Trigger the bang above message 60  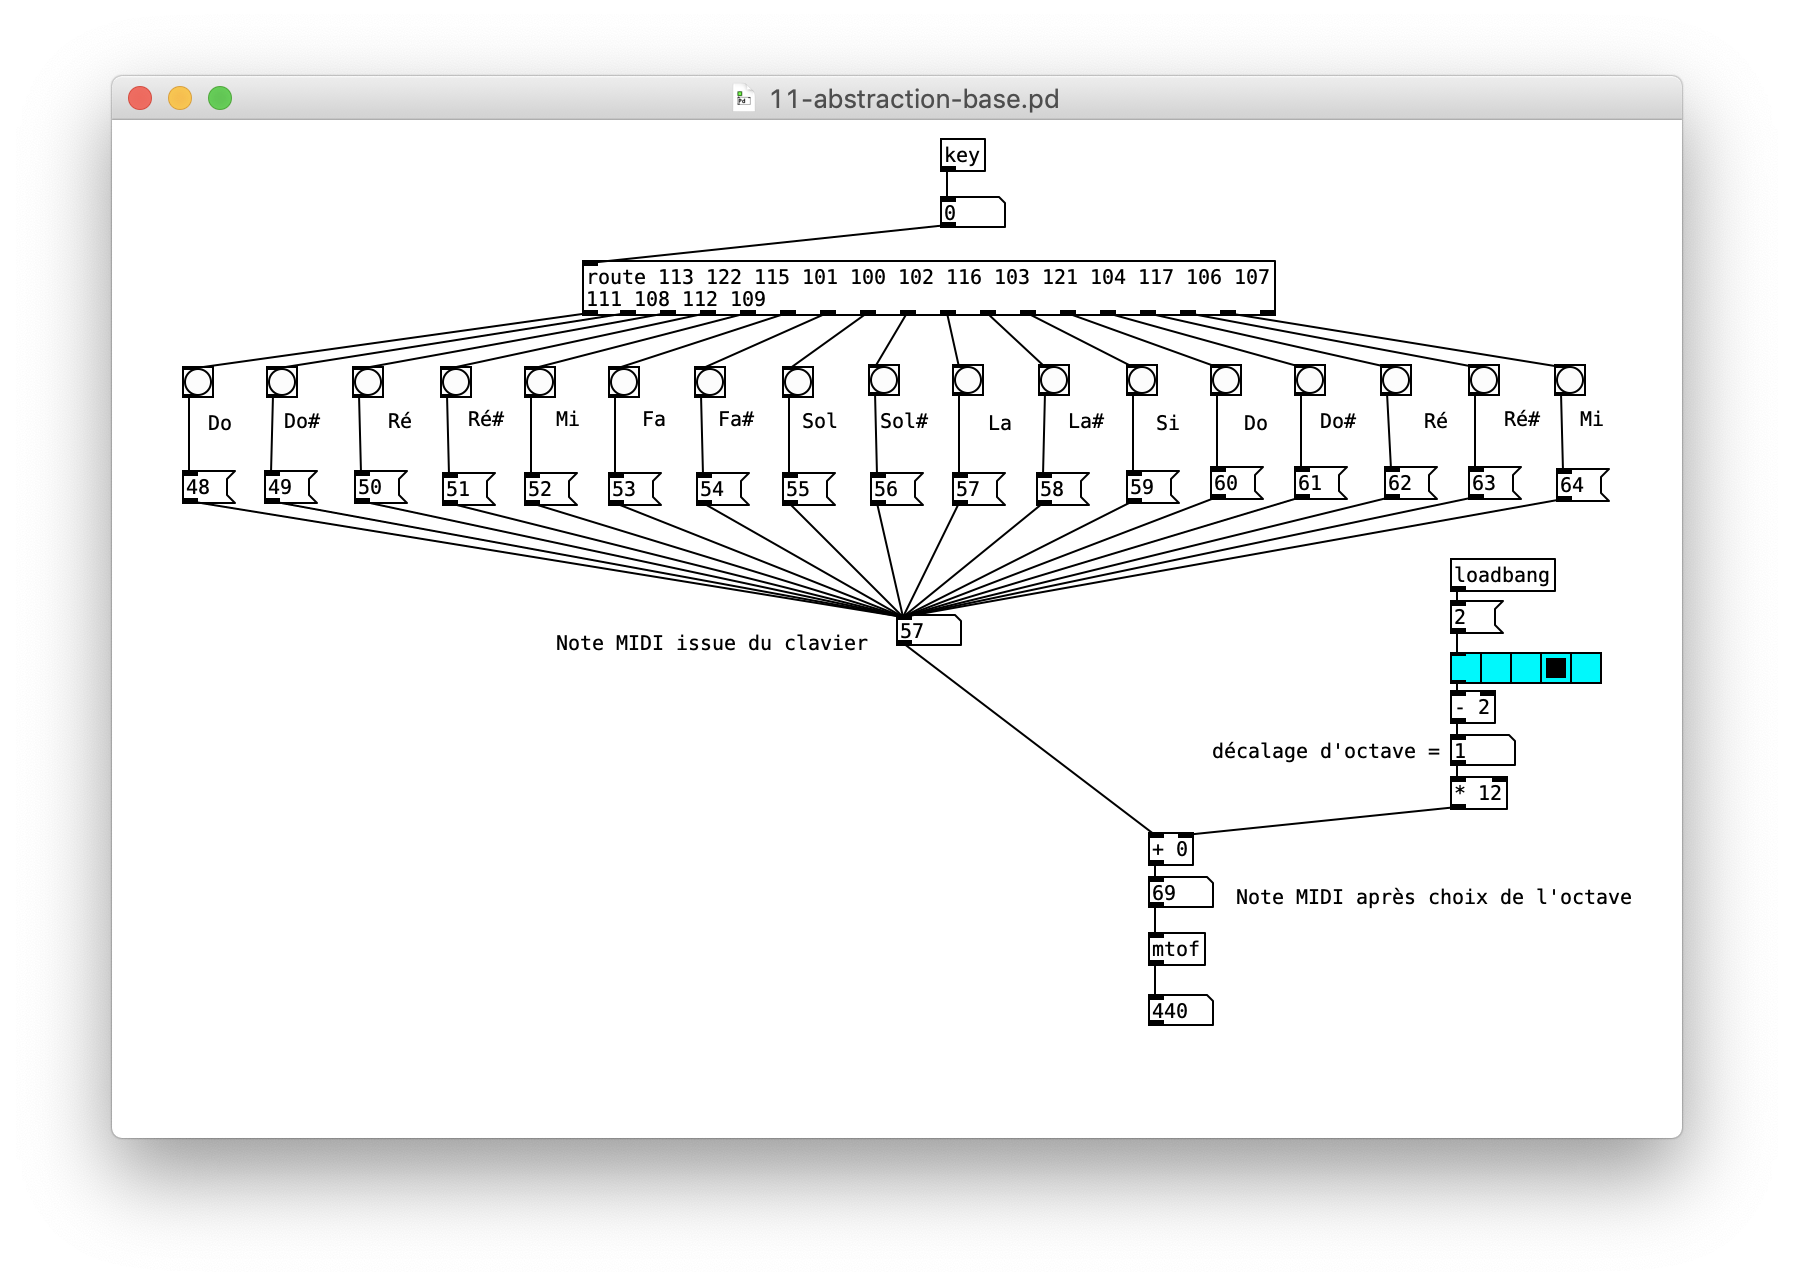[1226, 380]
